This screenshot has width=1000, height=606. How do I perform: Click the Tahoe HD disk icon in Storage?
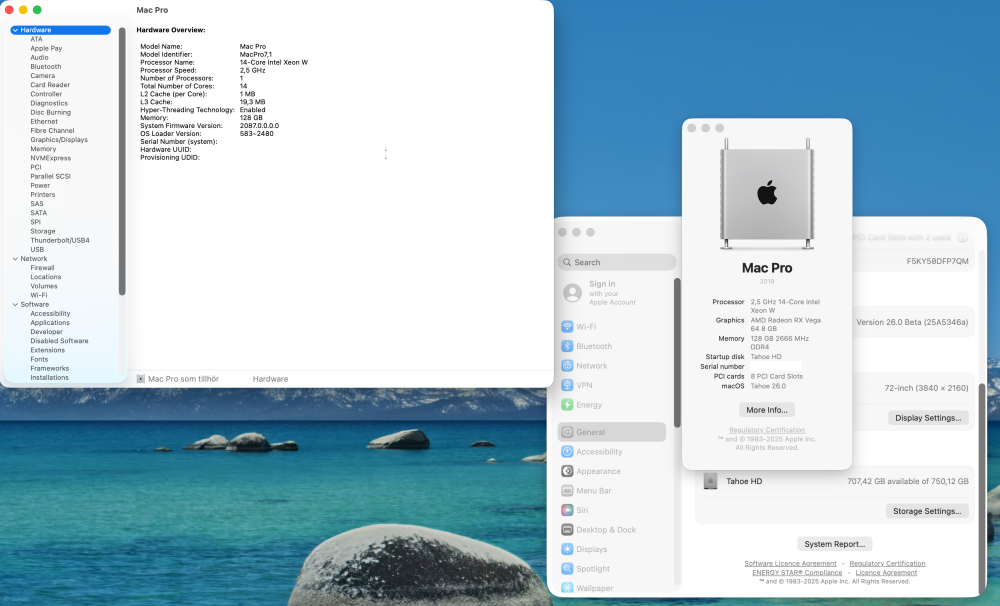[x=710, y=481]
